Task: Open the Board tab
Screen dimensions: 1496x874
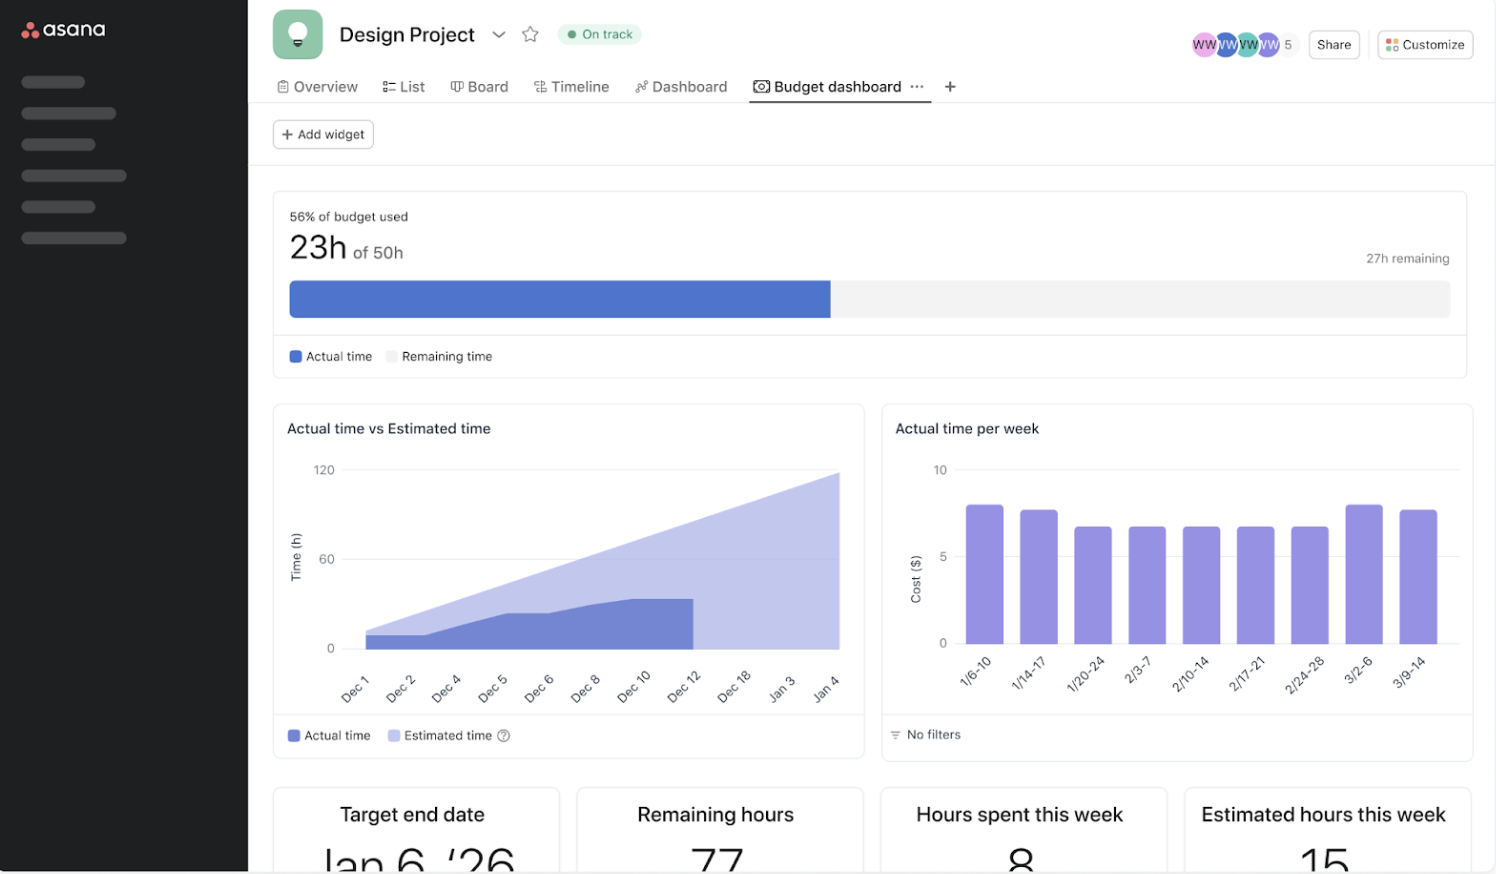Action: 479,87
